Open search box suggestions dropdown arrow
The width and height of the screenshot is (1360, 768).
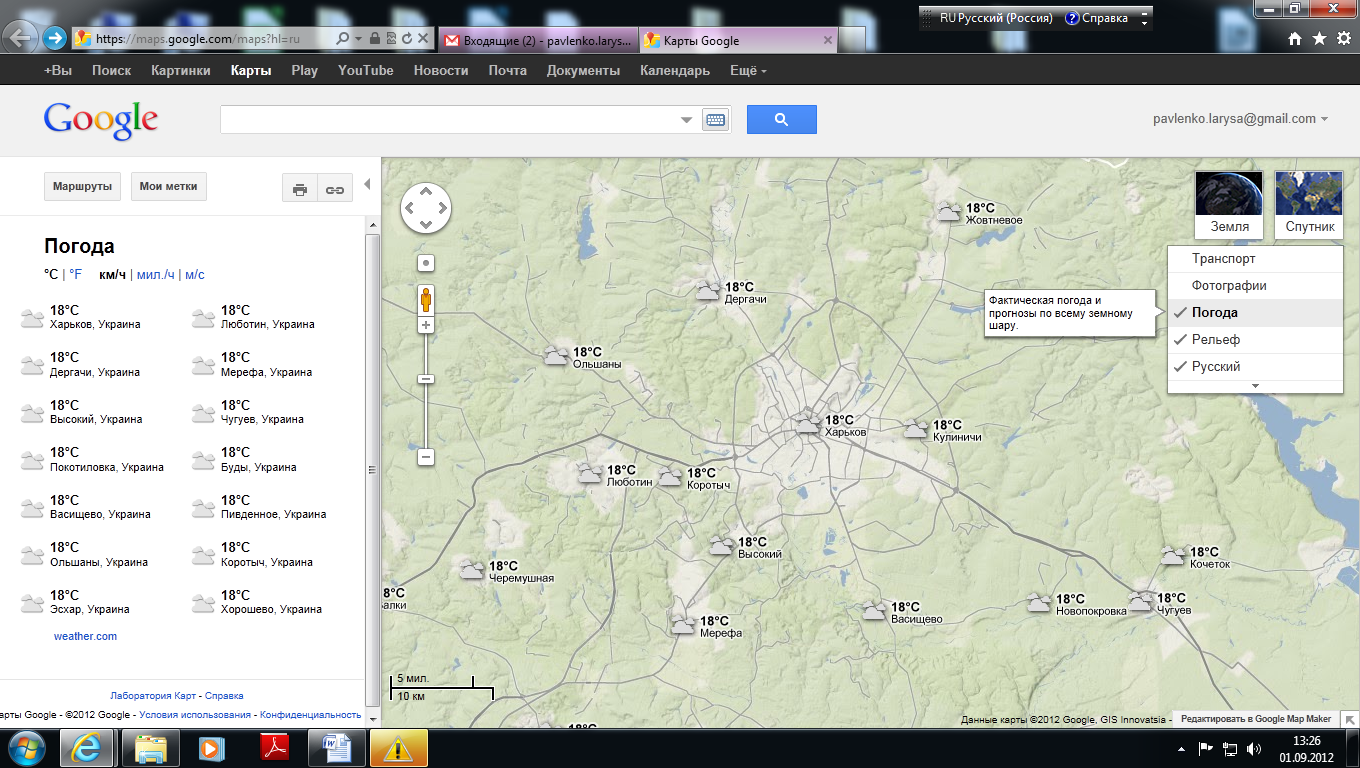click(686, 120)
